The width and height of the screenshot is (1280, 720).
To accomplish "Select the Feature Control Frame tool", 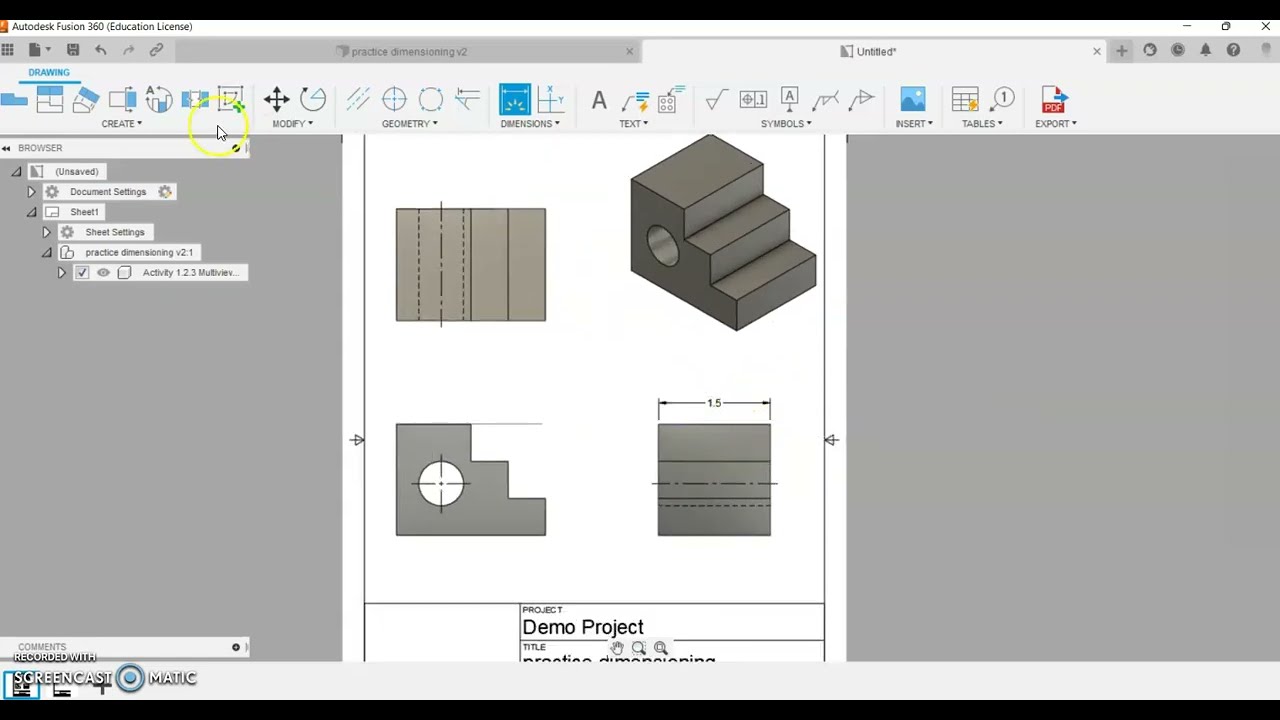I will (753, 99).
